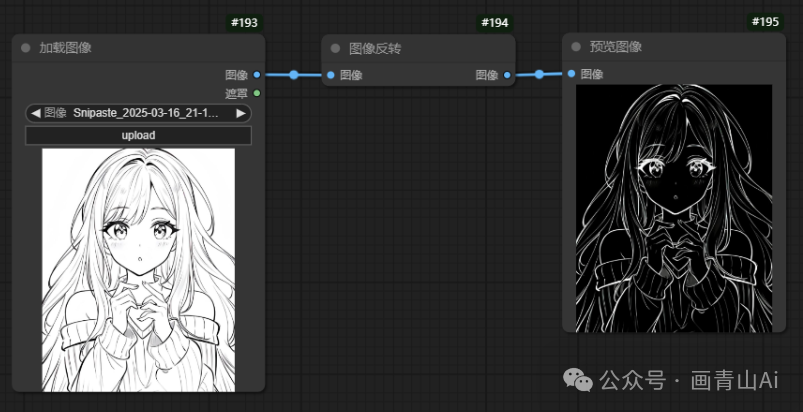Viewport: 803px width, 412px height.
Task: Click the link midpoint between nodes #193 and #194
Action: 293,75
